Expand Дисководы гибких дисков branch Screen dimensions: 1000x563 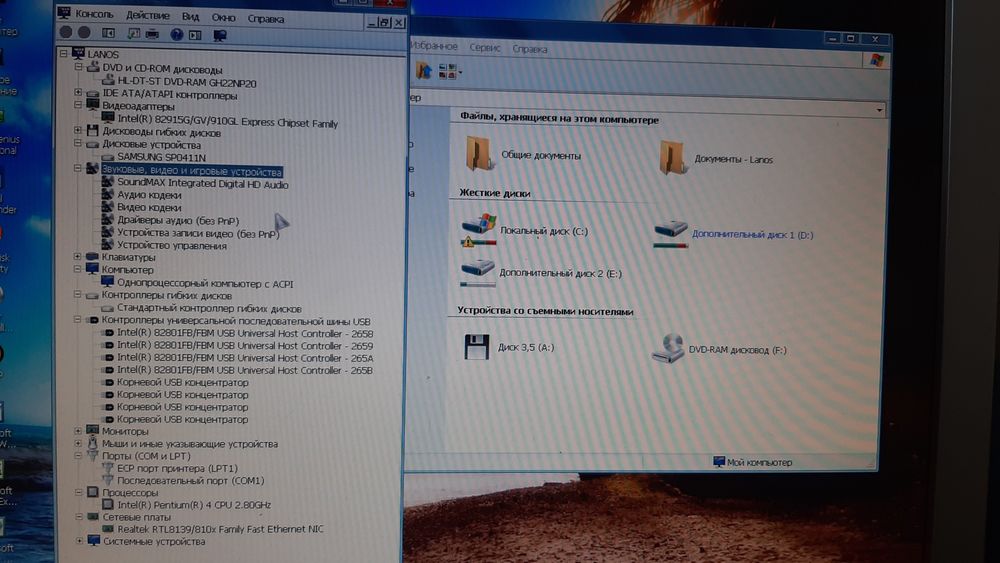pos(78,130)
